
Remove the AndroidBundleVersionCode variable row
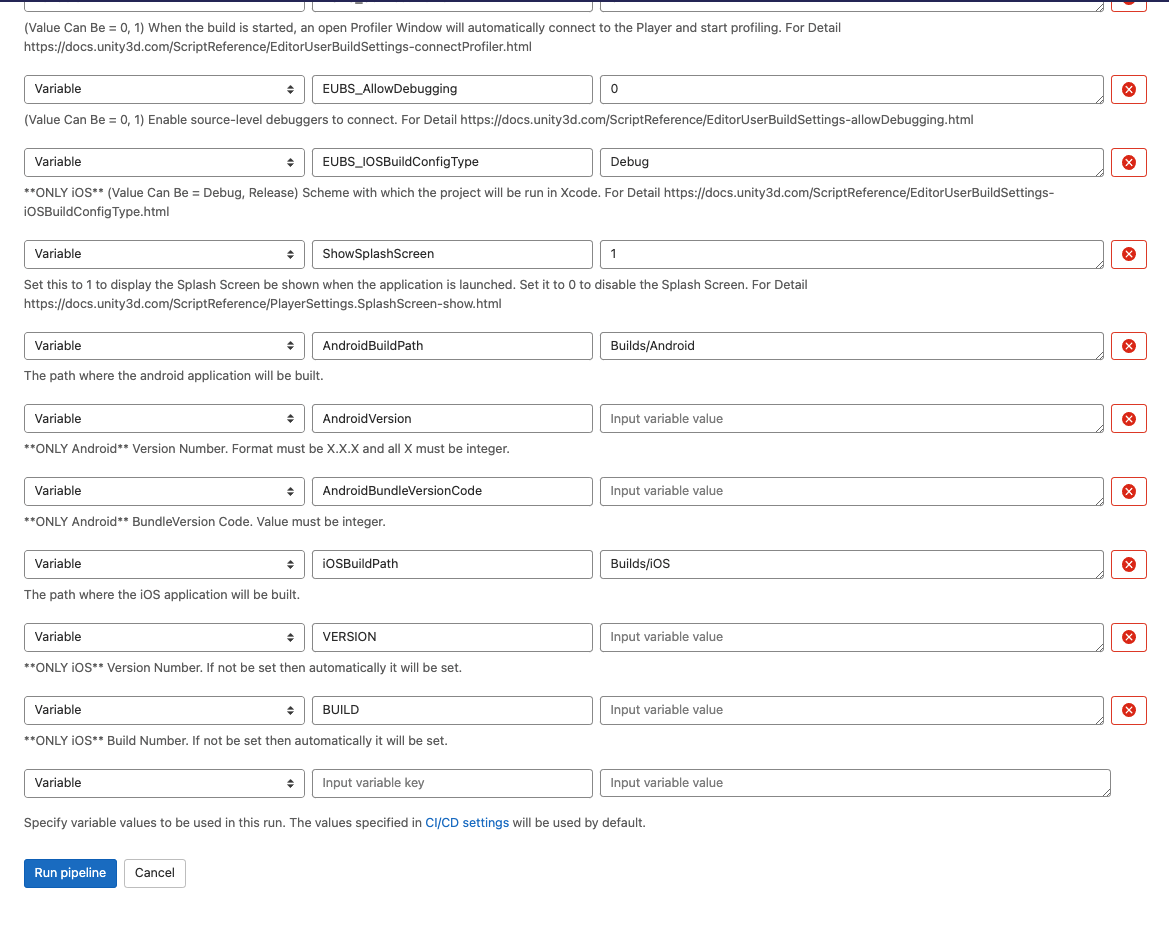(1128, 491)
